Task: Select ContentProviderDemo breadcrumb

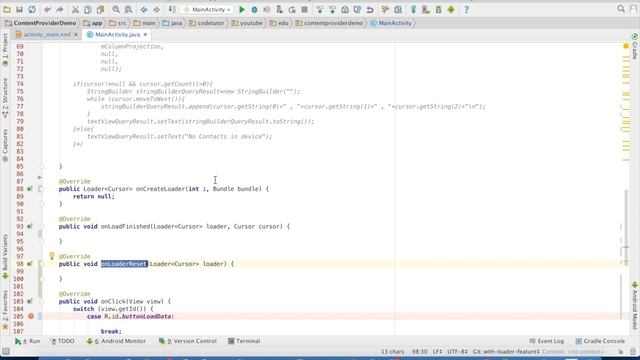Action: point(40,23)
